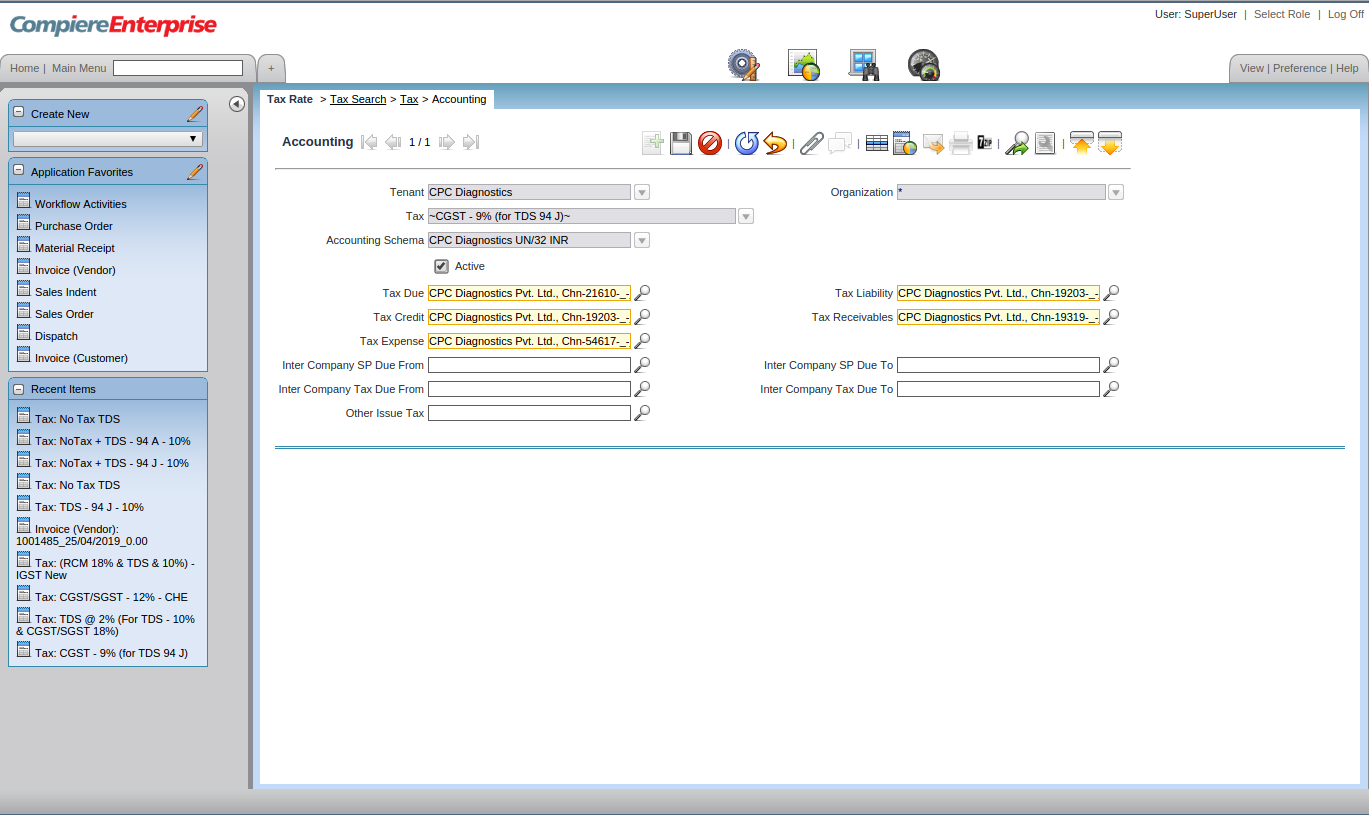Click the red Delete/cancel toolbar icon
The height and width of the screenshot is (815, 1369).
710,143
